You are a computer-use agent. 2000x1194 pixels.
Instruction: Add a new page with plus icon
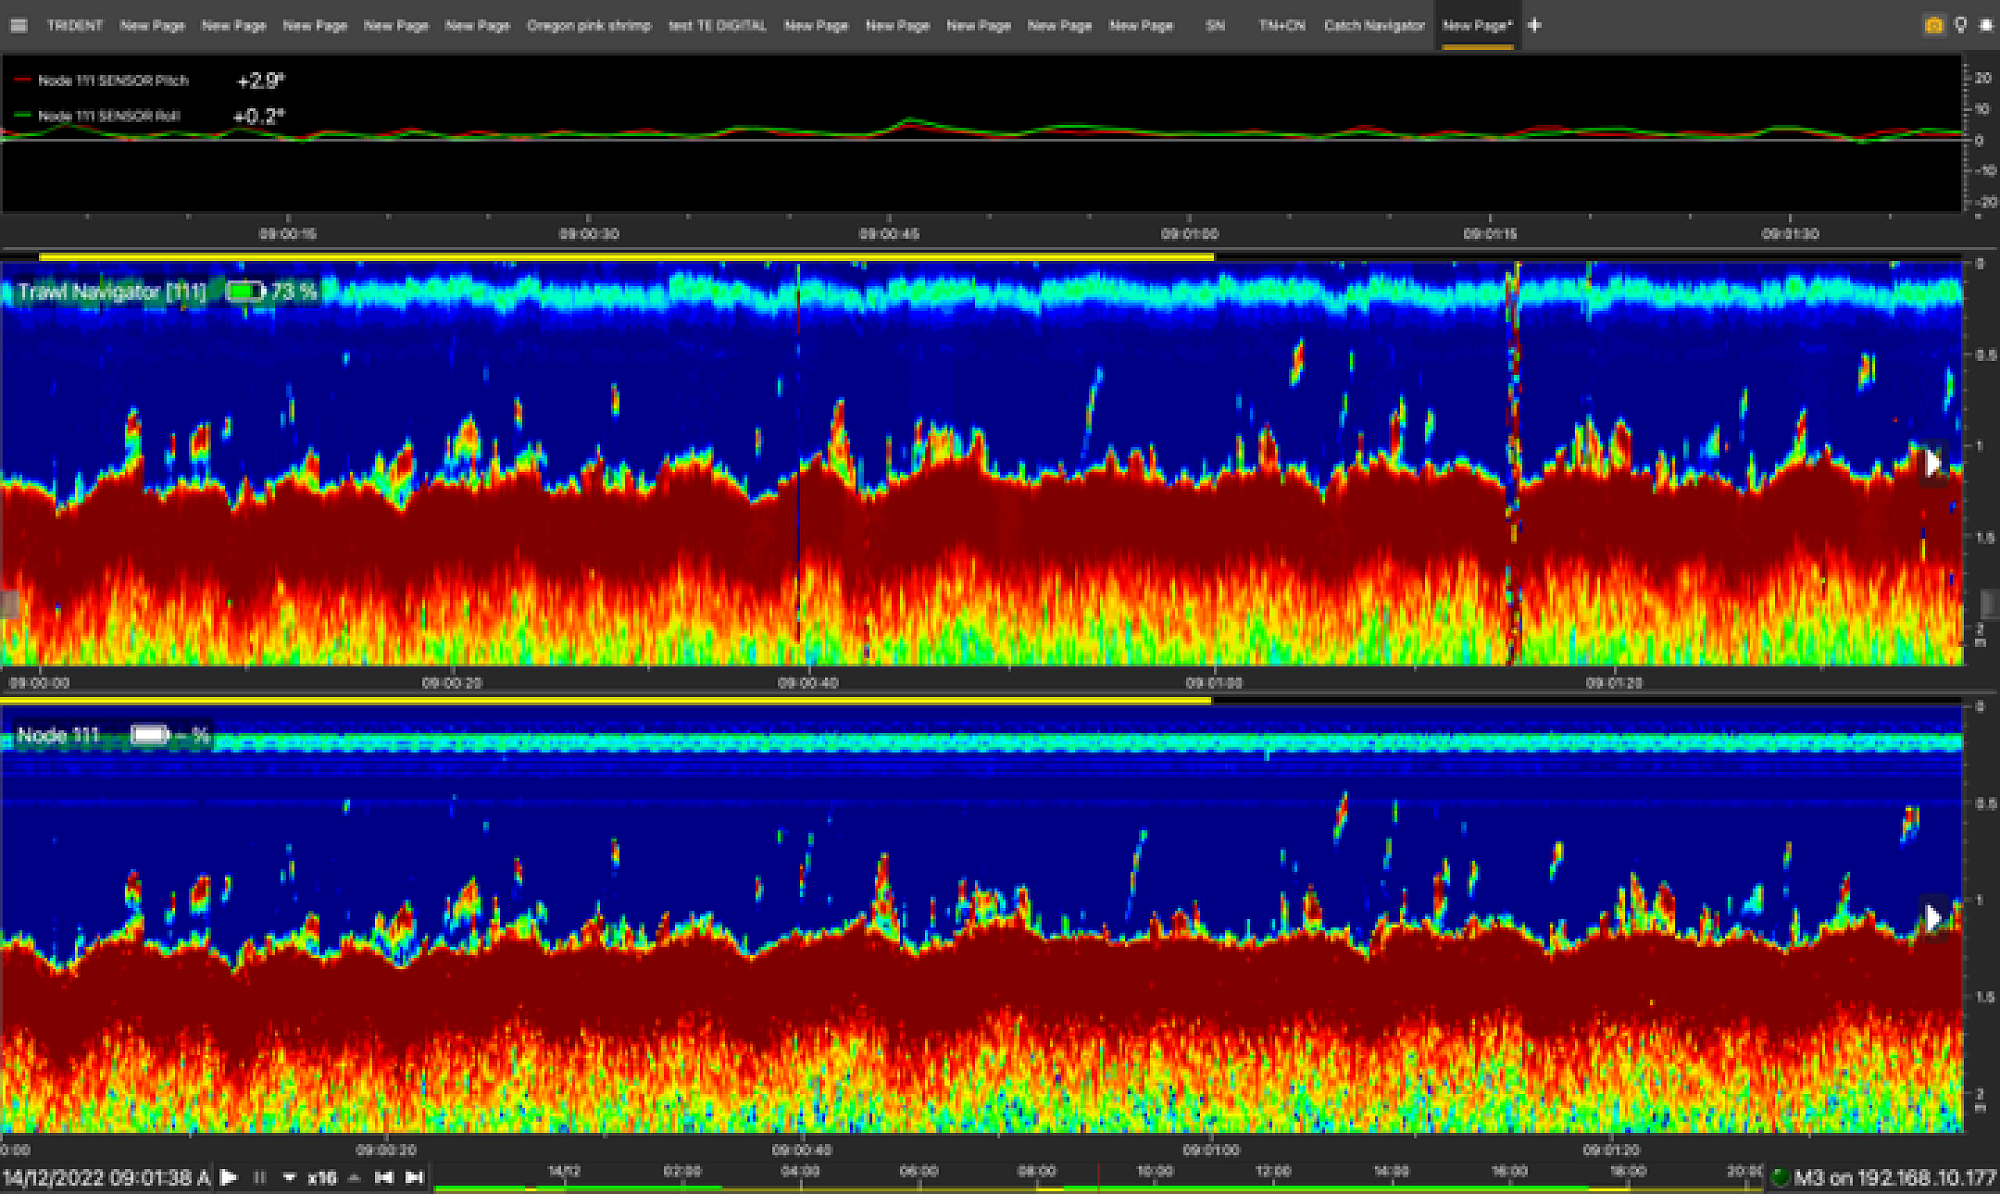(1535, 25)
